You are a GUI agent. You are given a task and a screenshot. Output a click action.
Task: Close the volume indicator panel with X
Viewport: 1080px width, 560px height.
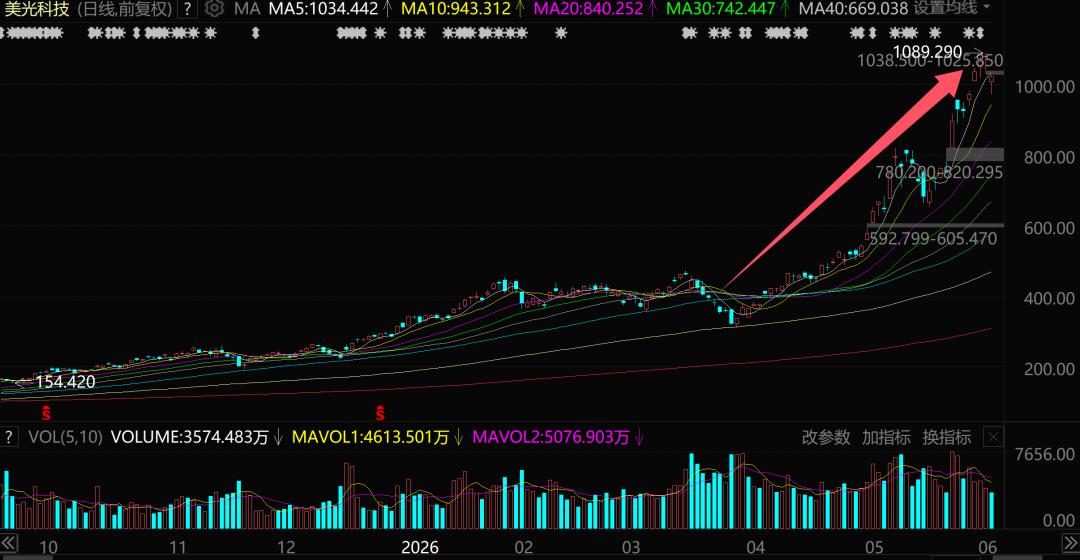(993, 437)
